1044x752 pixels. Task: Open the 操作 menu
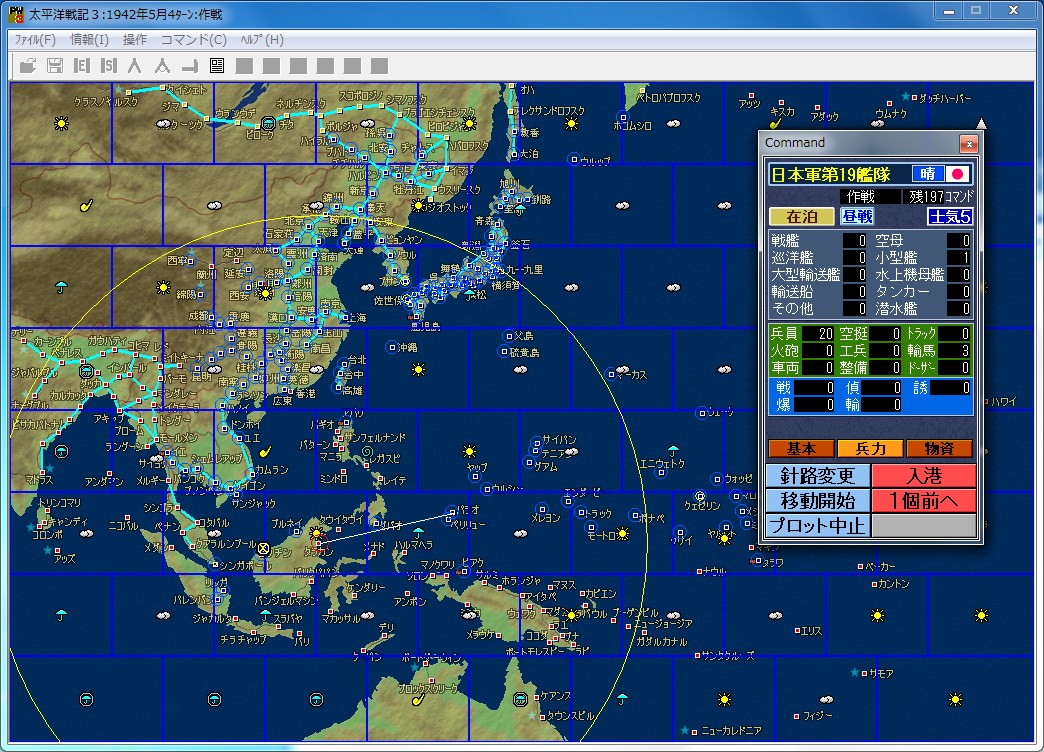tap(135, 40)
